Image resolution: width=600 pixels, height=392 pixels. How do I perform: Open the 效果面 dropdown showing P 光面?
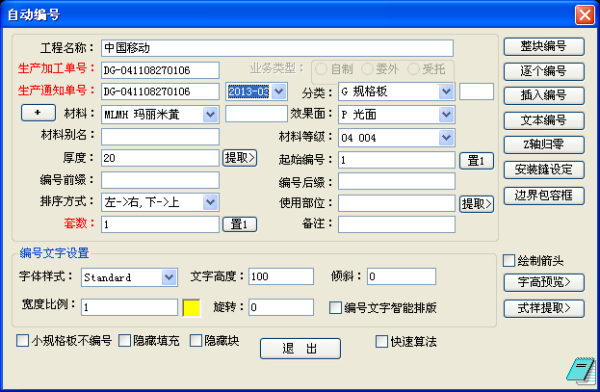tap(446, 114)
